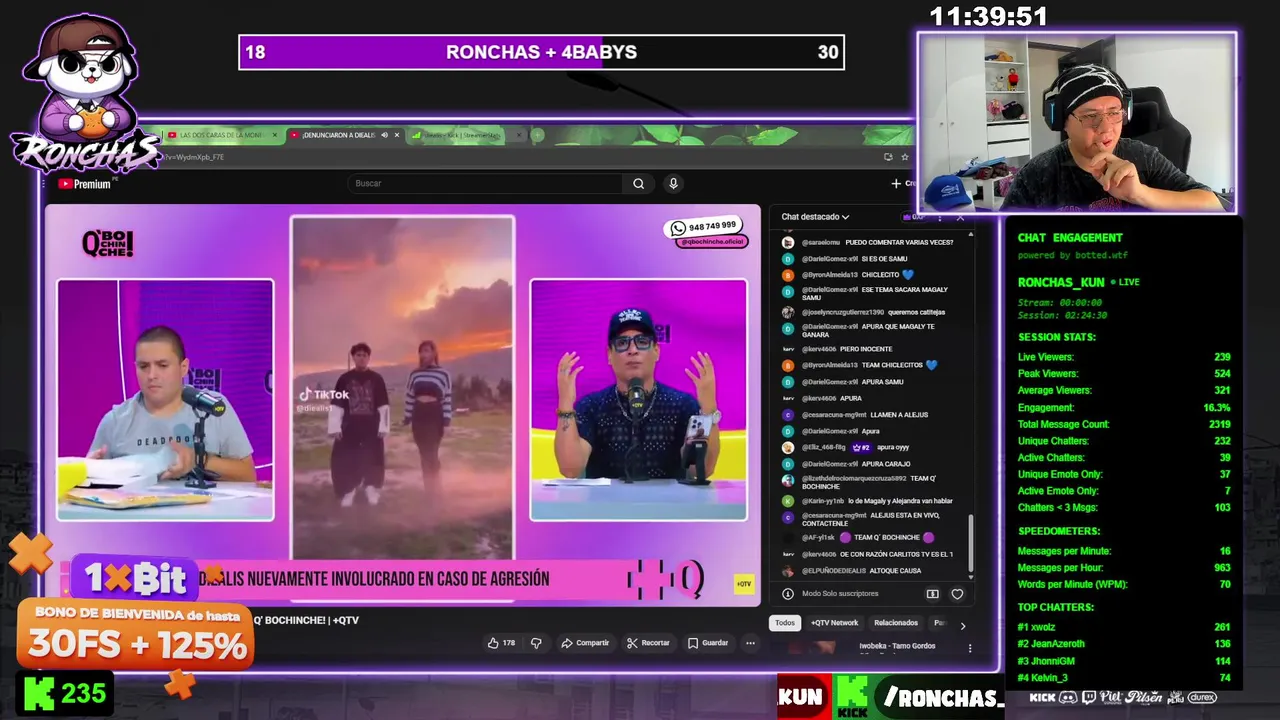Image resolution: width=1280 pixels, height=720 pixels.
Task: Like the video with 178 likes
Action: click(x=501, y=643)
